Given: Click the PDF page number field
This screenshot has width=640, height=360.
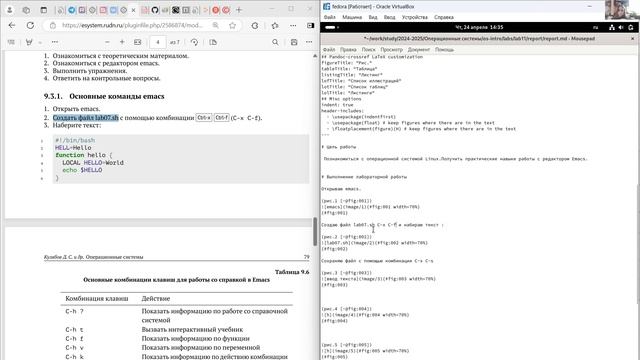Looking at the screenshot, I should (158, 42).
